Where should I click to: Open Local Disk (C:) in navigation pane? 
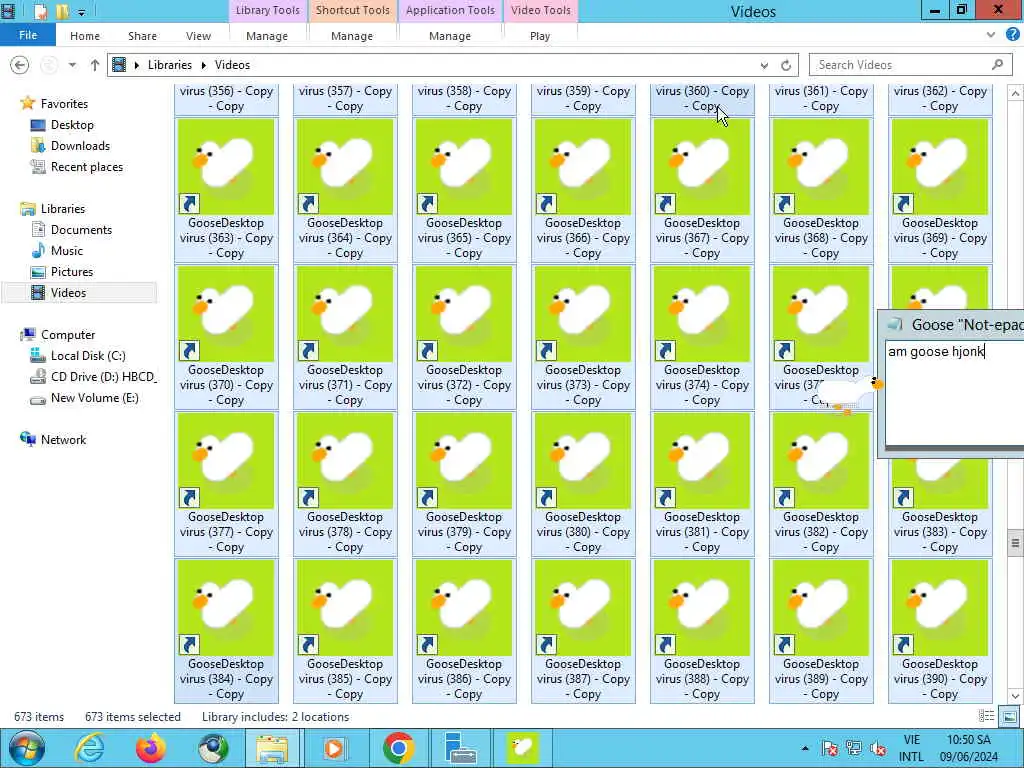point(88,355)
